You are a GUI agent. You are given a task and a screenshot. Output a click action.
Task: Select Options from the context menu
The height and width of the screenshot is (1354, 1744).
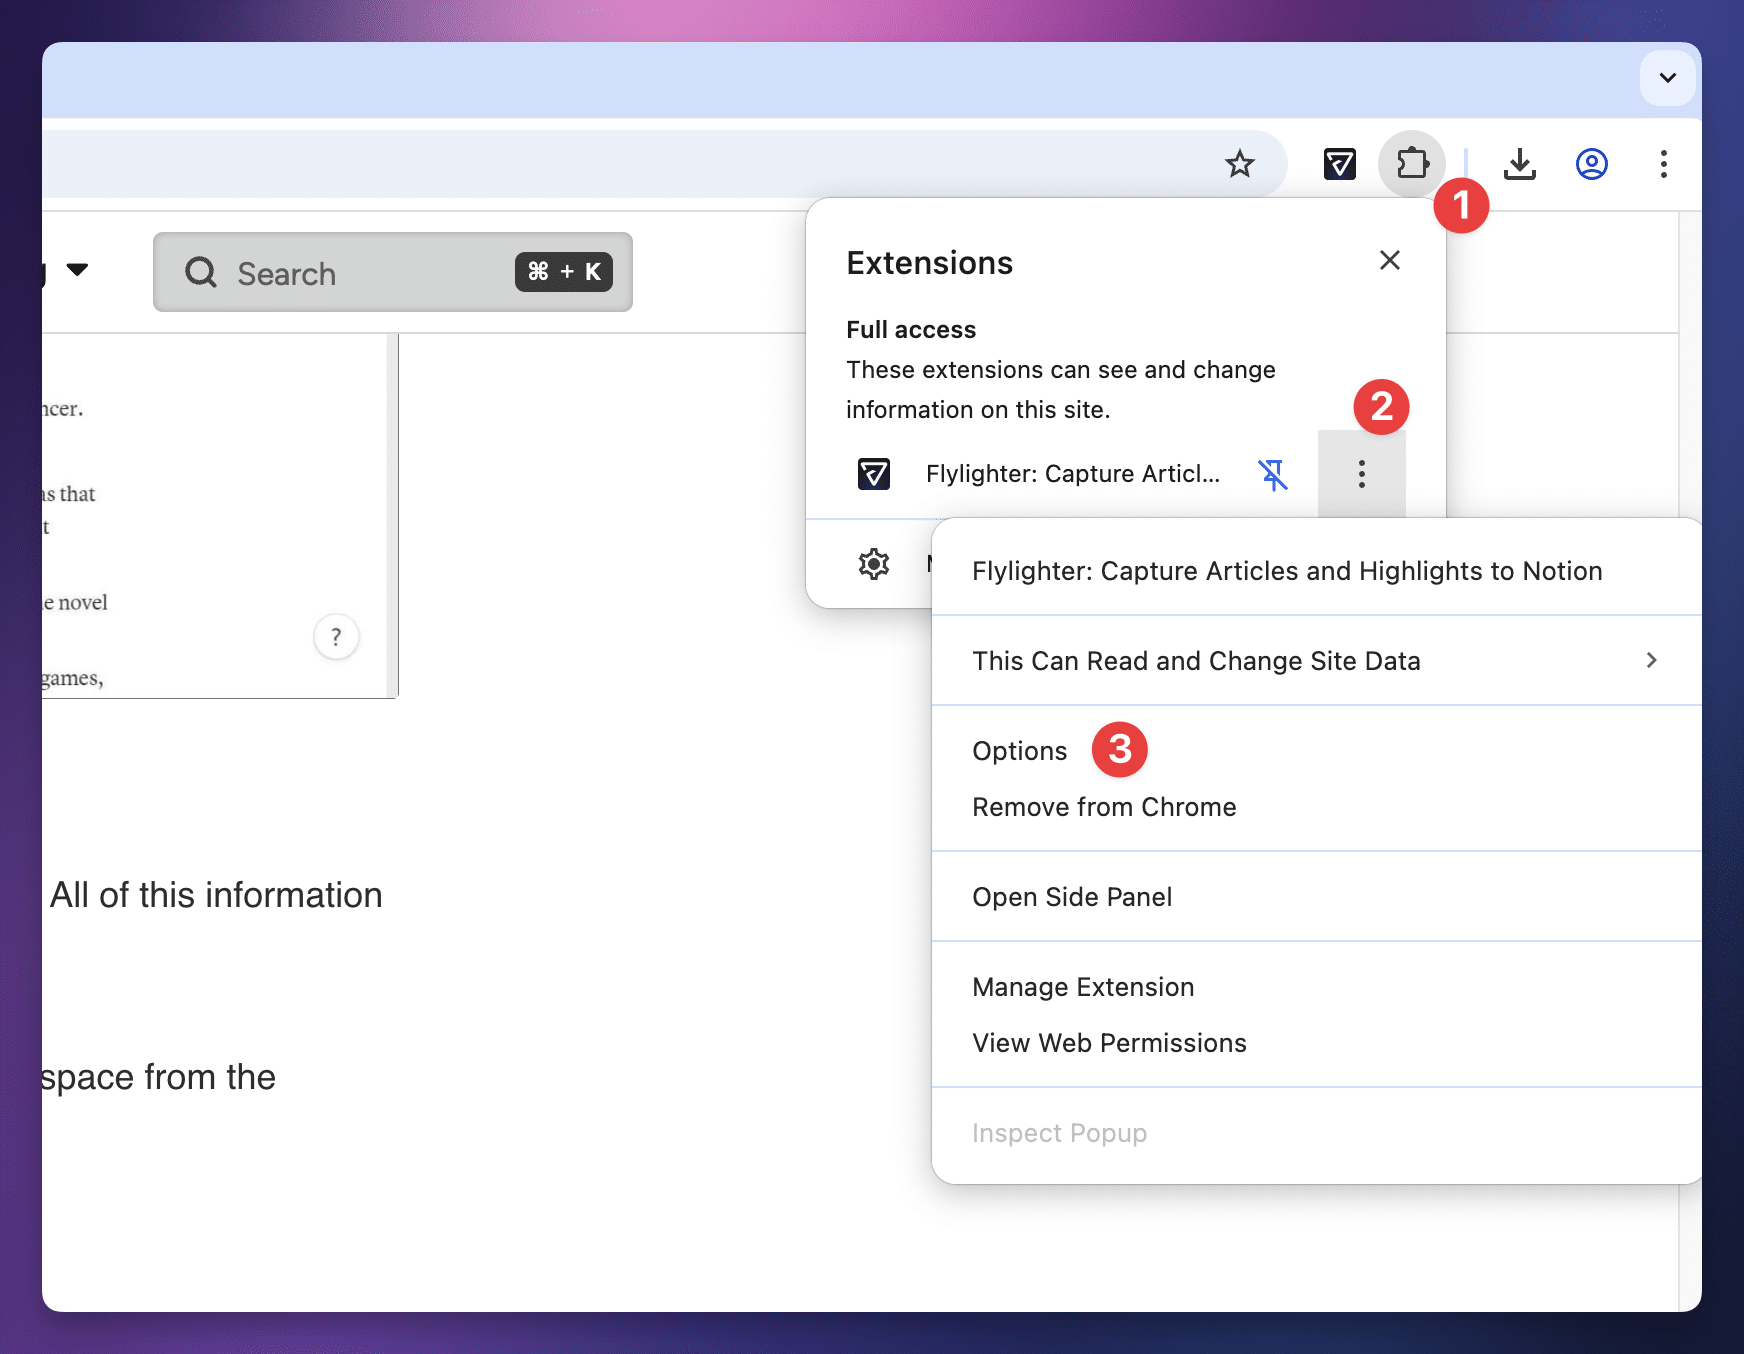point(1019,751)
